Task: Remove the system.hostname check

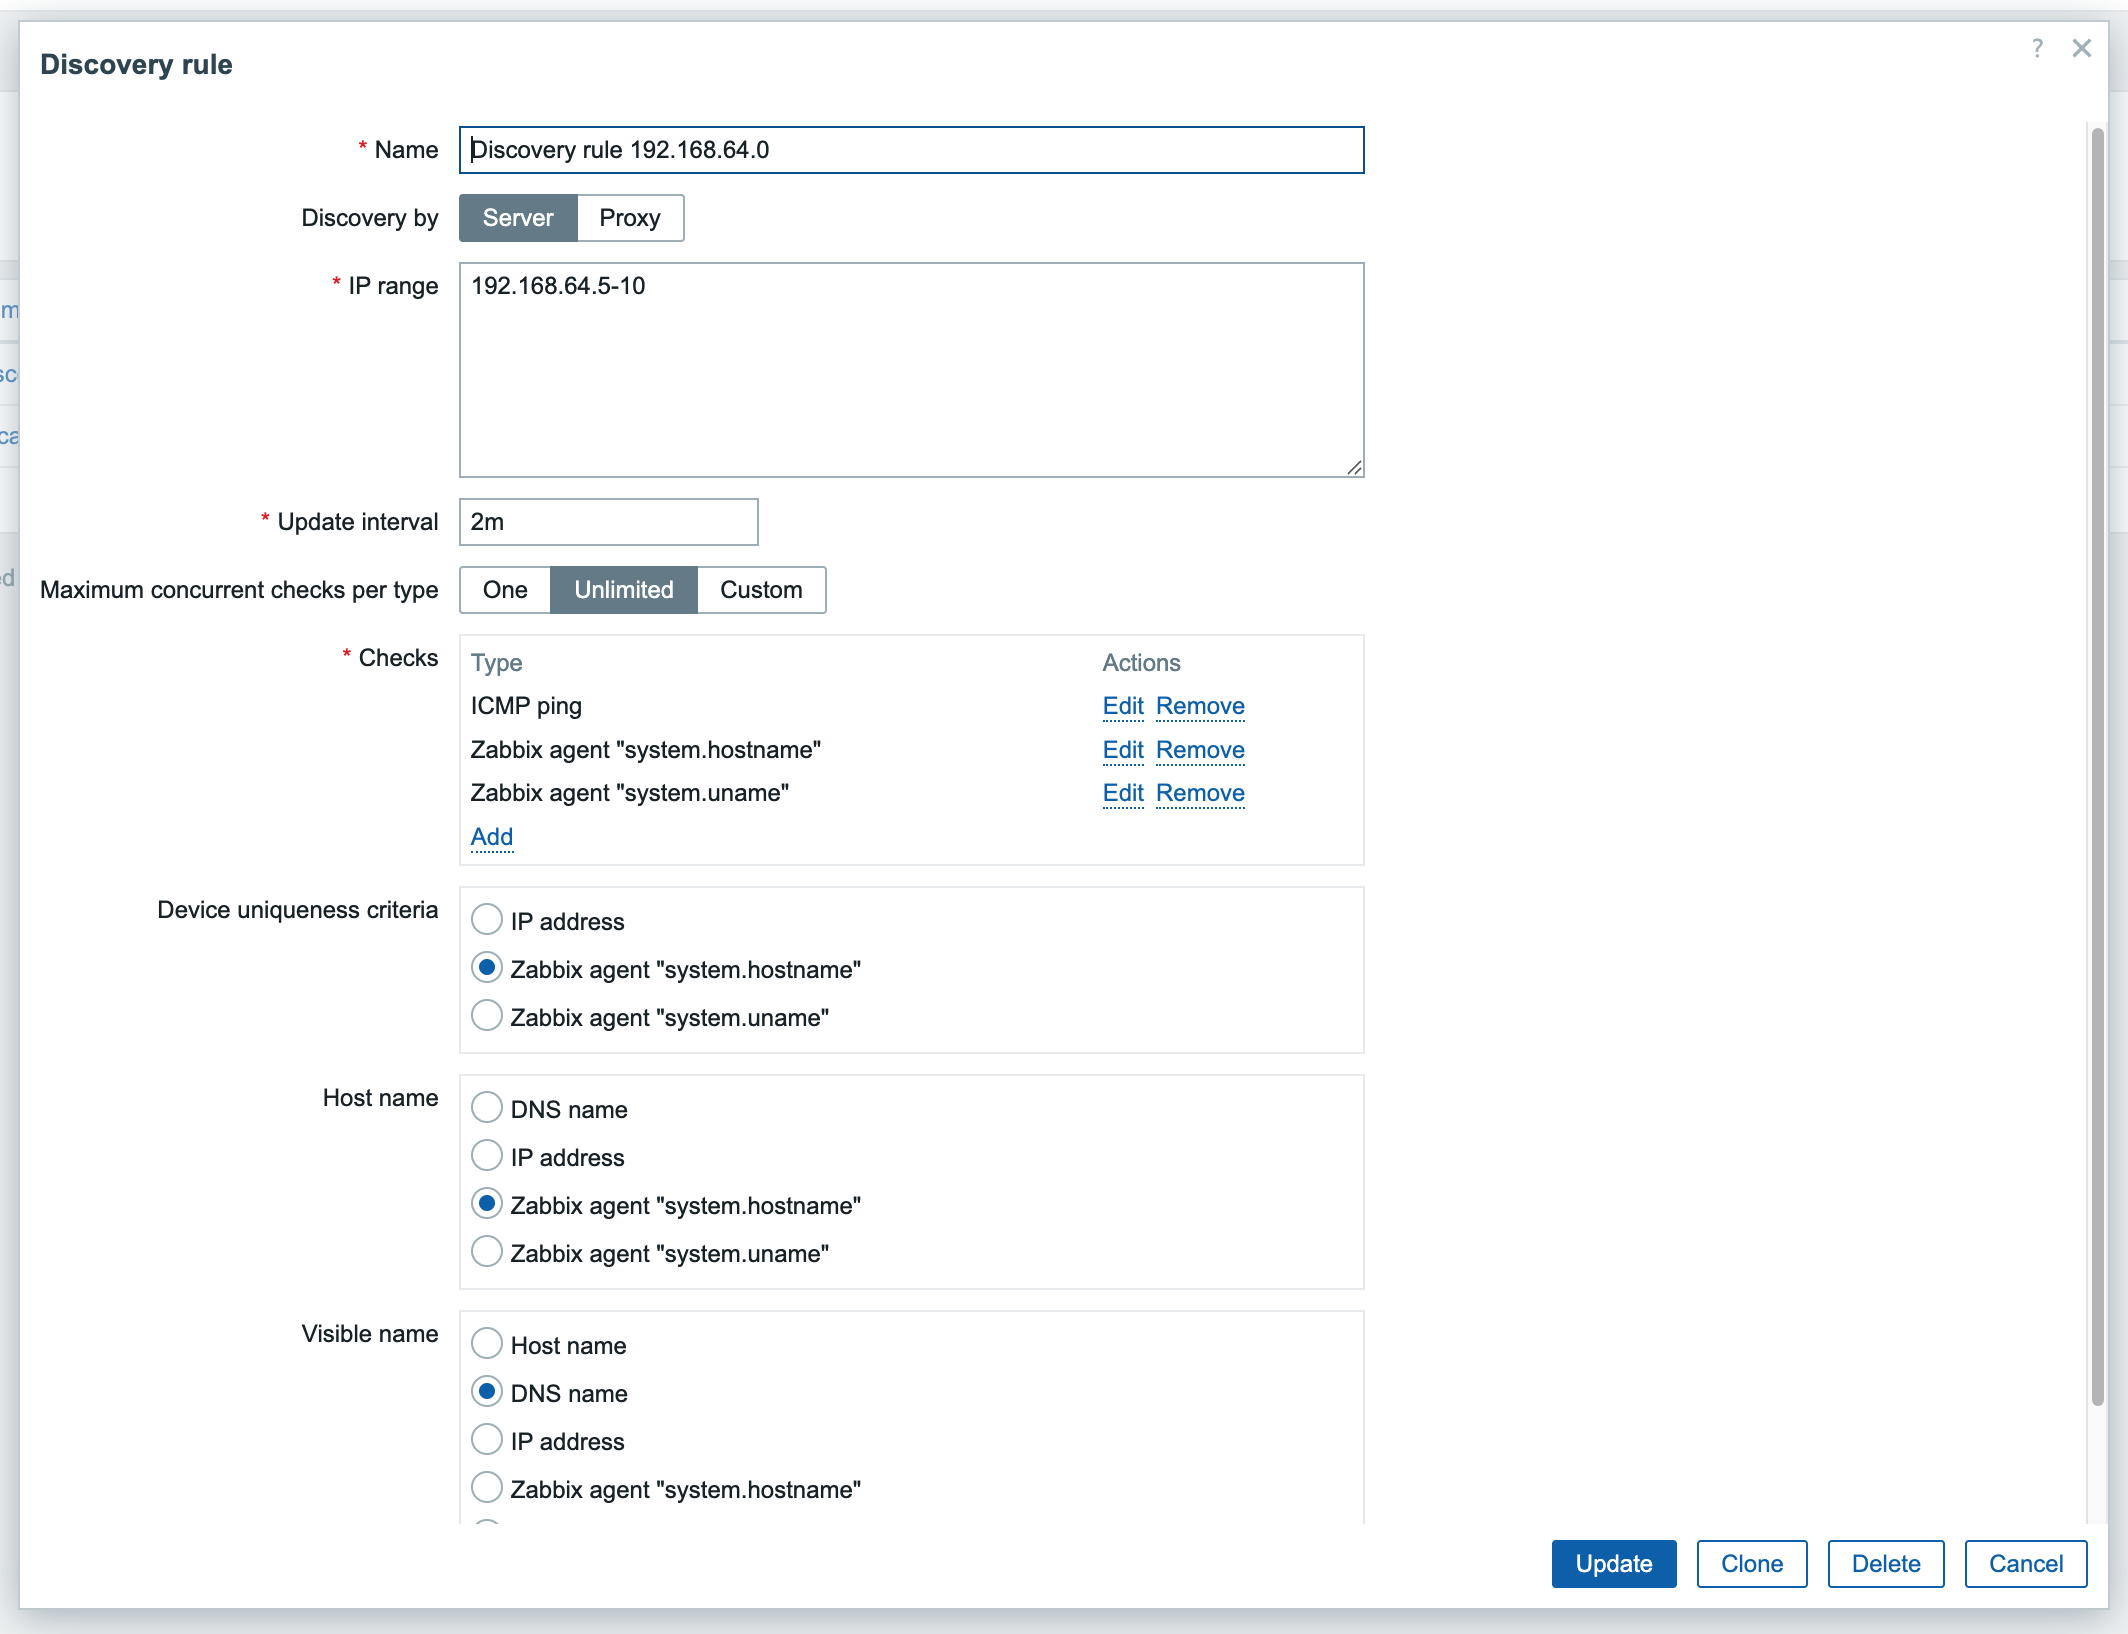Action: click(1199, 750)
